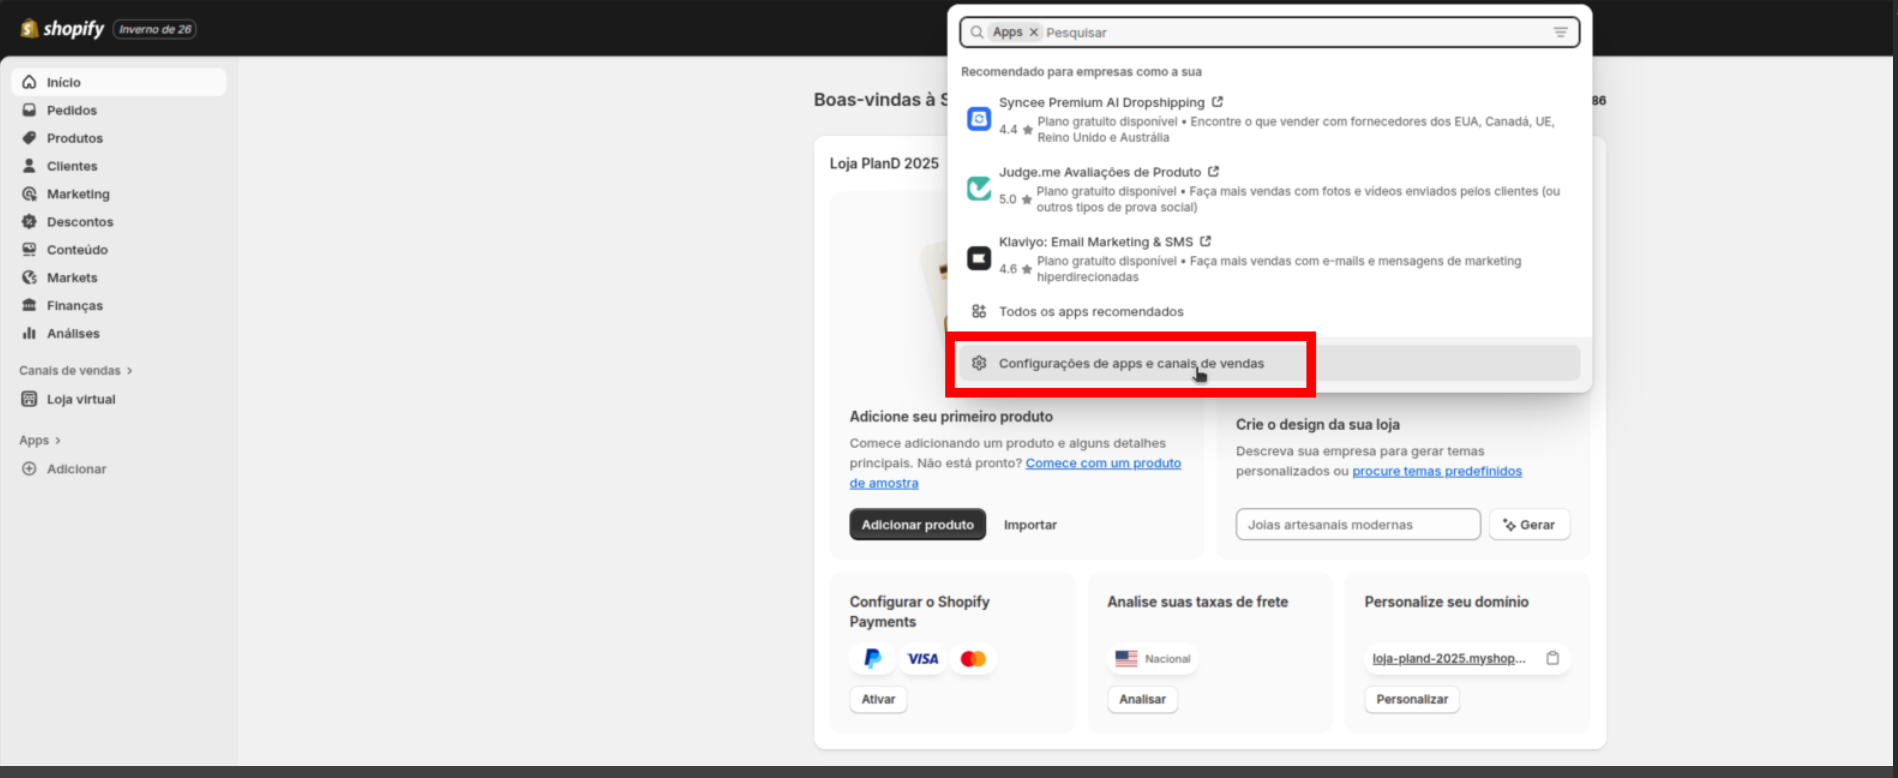Select Klaviyo: Email Marketing & SMS result

coord(1270,259)
